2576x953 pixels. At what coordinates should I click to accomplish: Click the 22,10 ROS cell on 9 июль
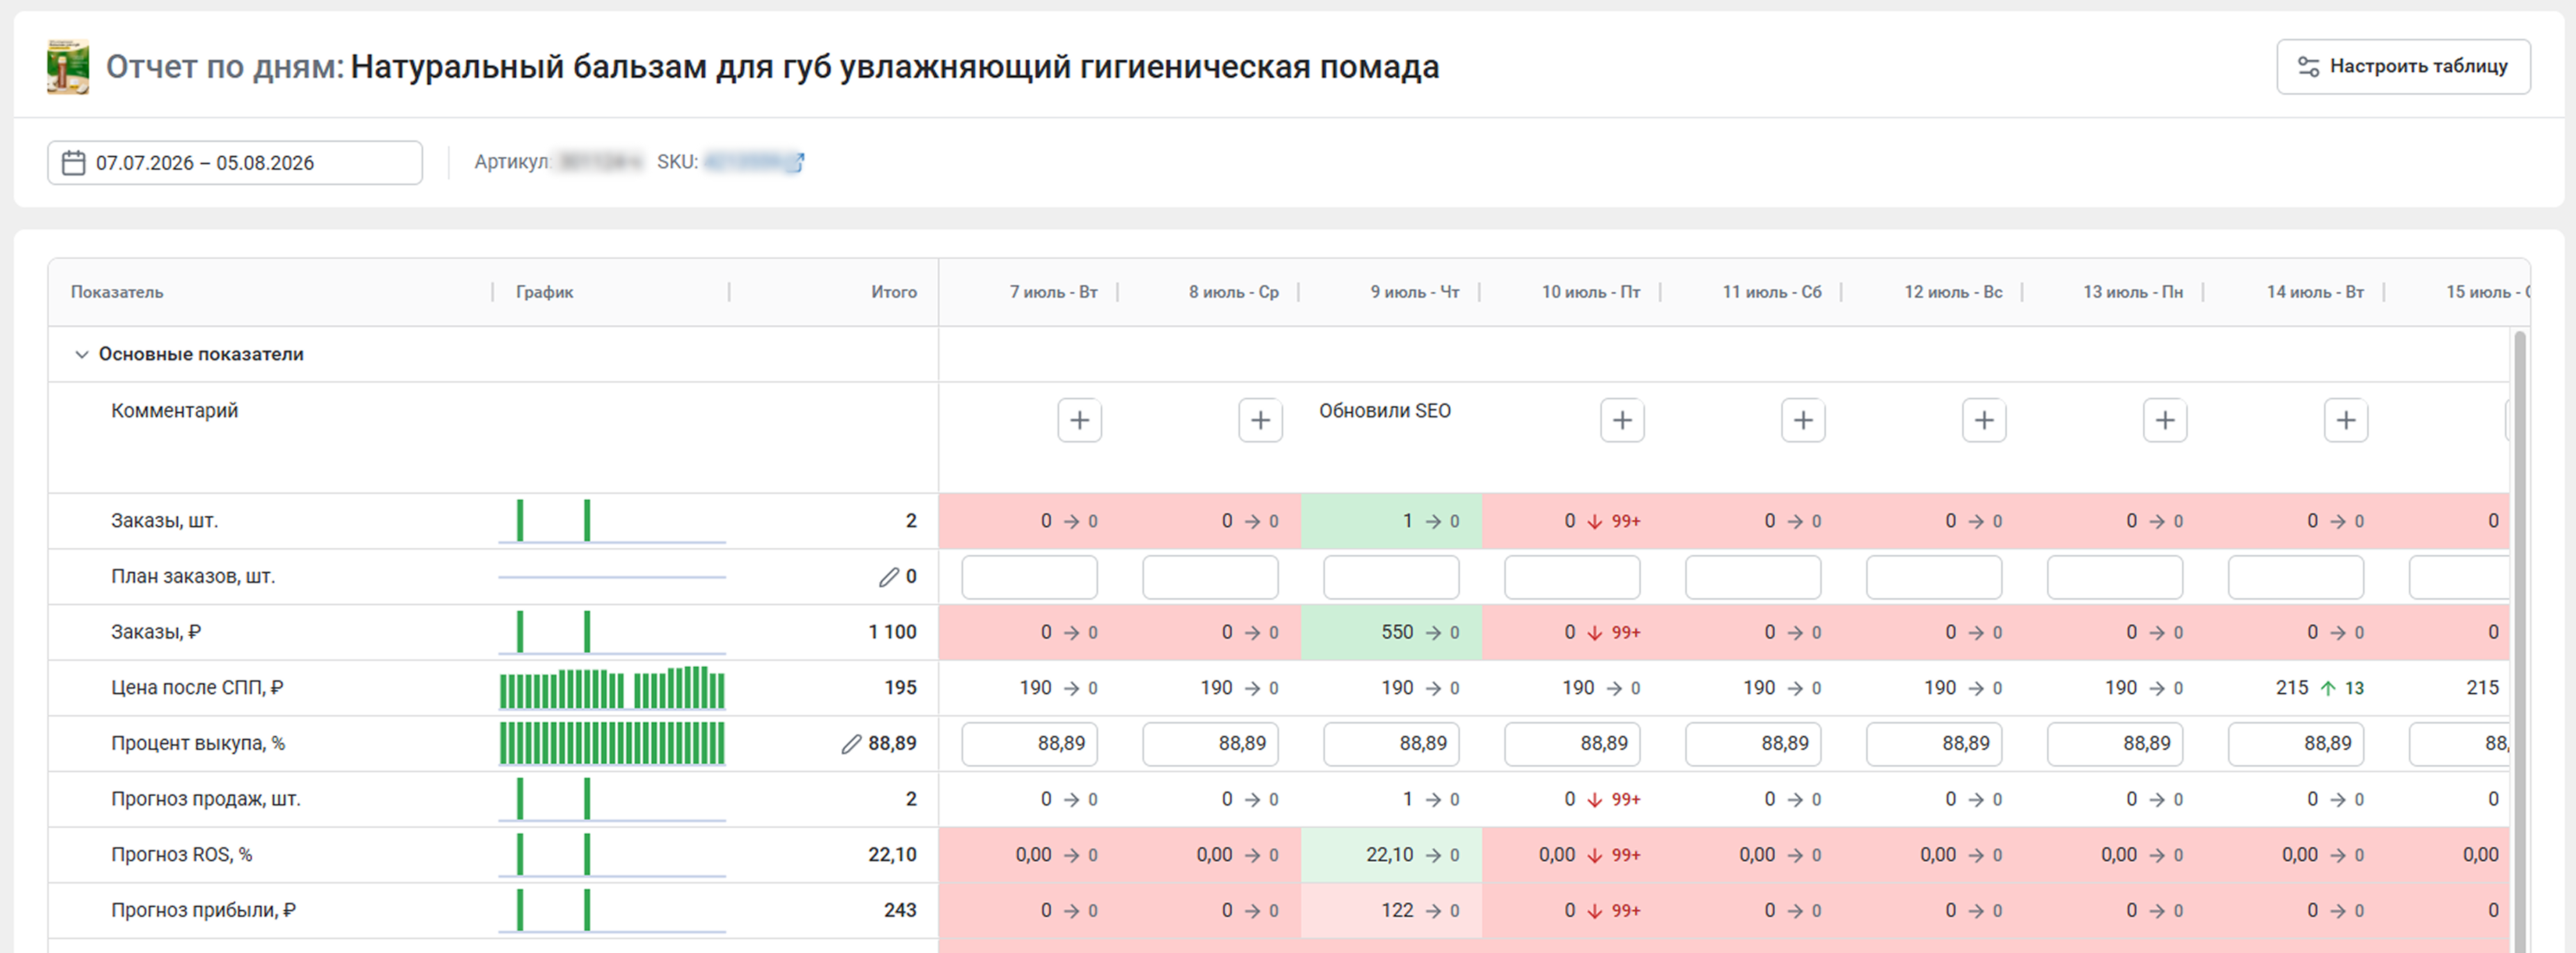[1391, 855]
